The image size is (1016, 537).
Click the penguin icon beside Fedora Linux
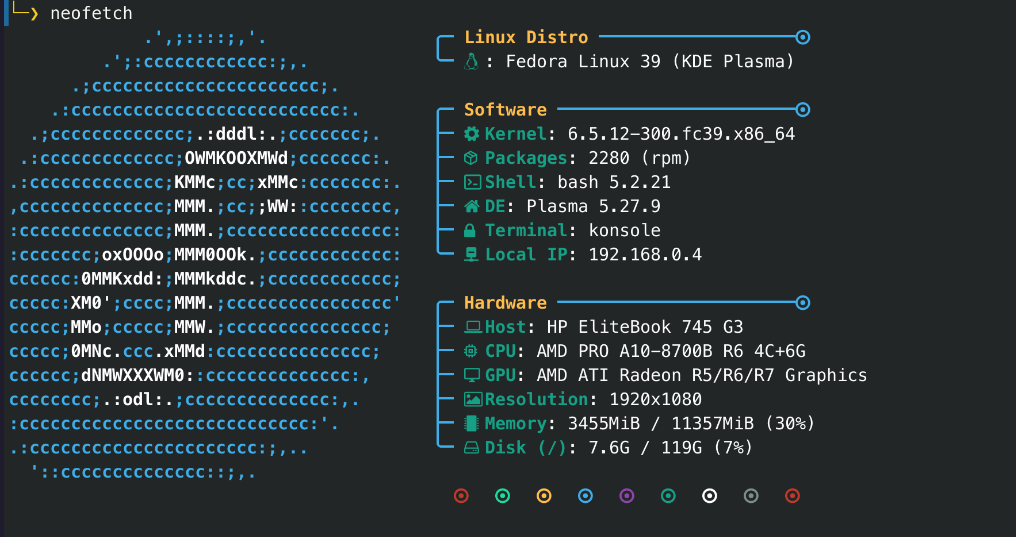tap(472, 62)
